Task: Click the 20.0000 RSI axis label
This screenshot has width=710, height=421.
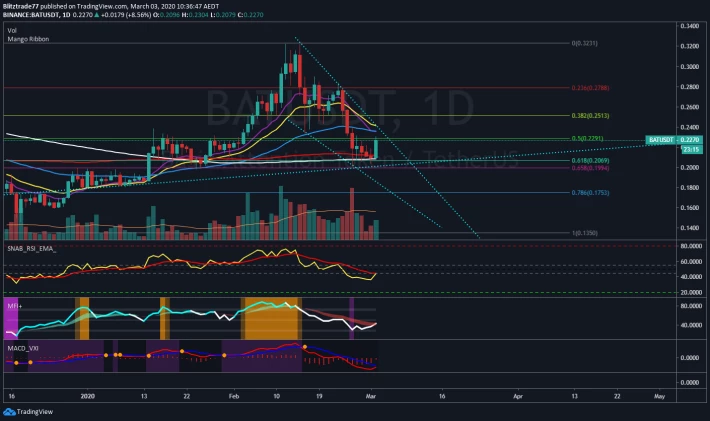Action: (x=691, y=292)
